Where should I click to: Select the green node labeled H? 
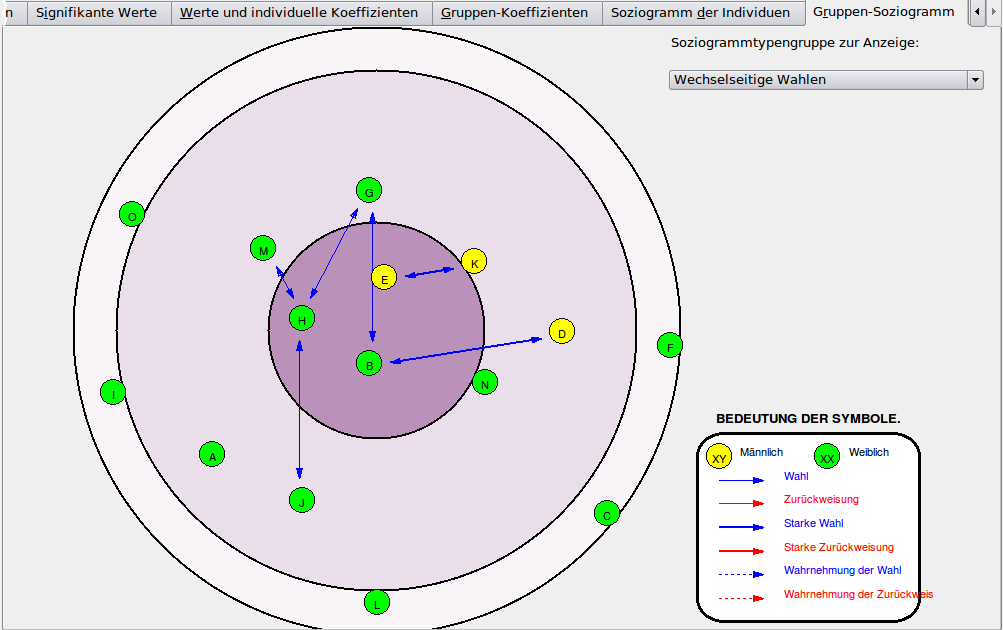click(x=302, y=319)
